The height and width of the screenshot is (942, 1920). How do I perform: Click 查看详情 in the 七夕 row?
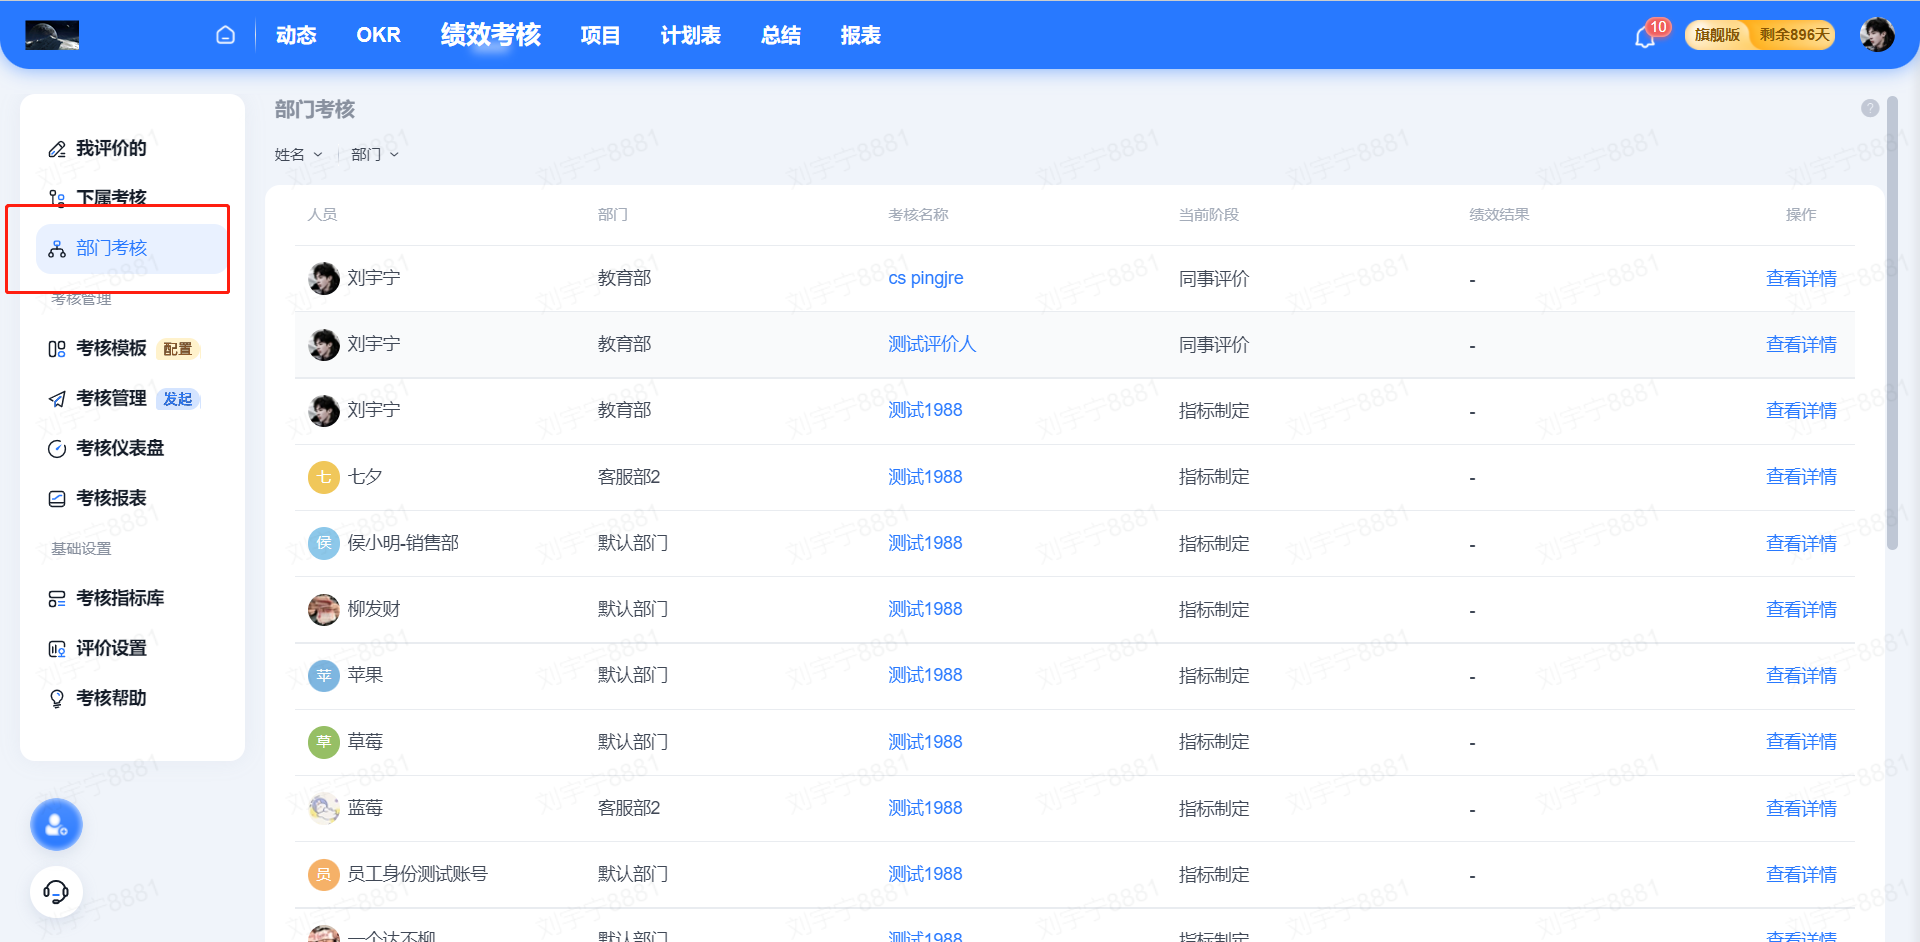pos(1801,477)
